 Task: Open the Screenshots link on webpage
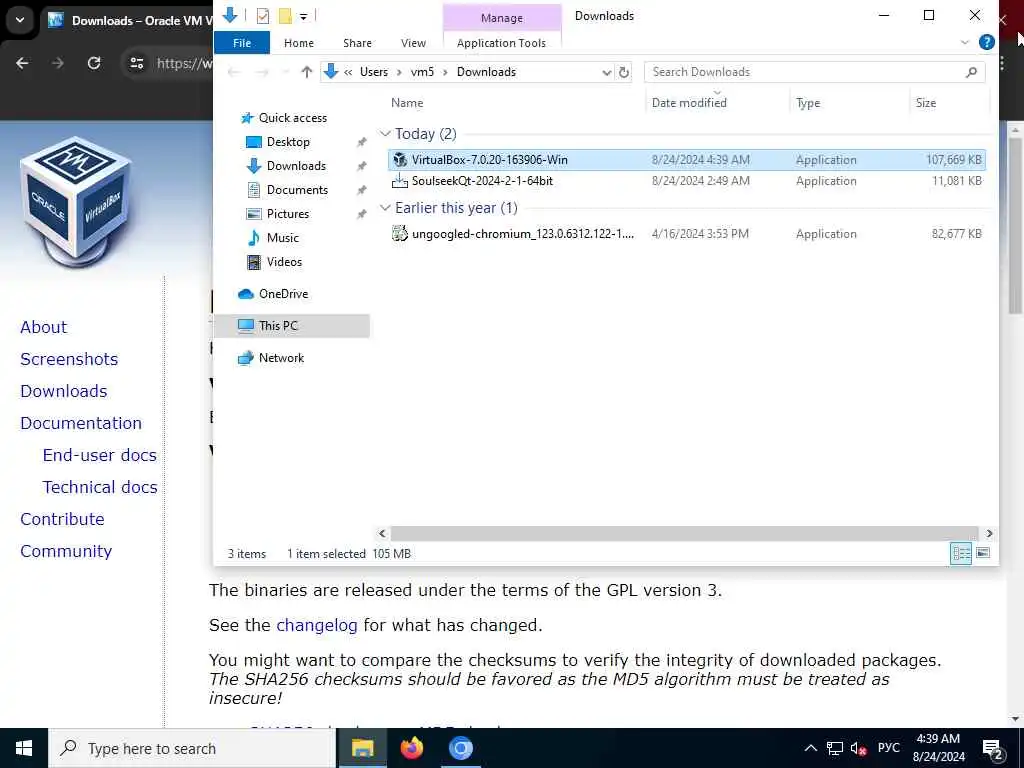[x=69, y=359]
